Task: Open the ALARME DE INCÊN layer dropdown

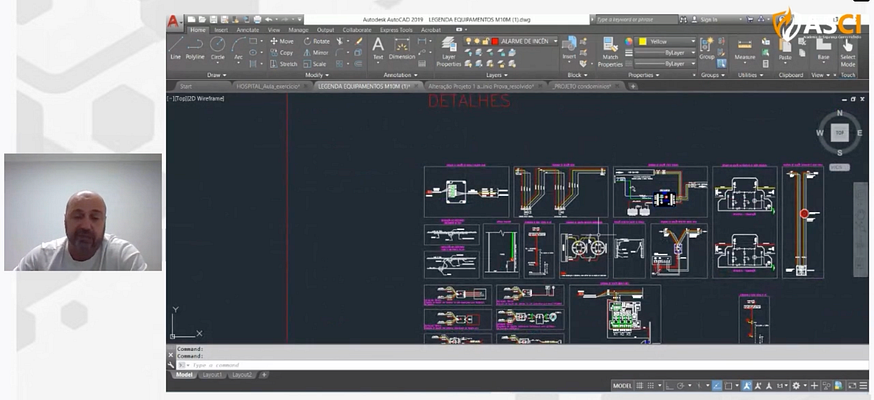Action: pyautogui.click(x=555, y=41)
